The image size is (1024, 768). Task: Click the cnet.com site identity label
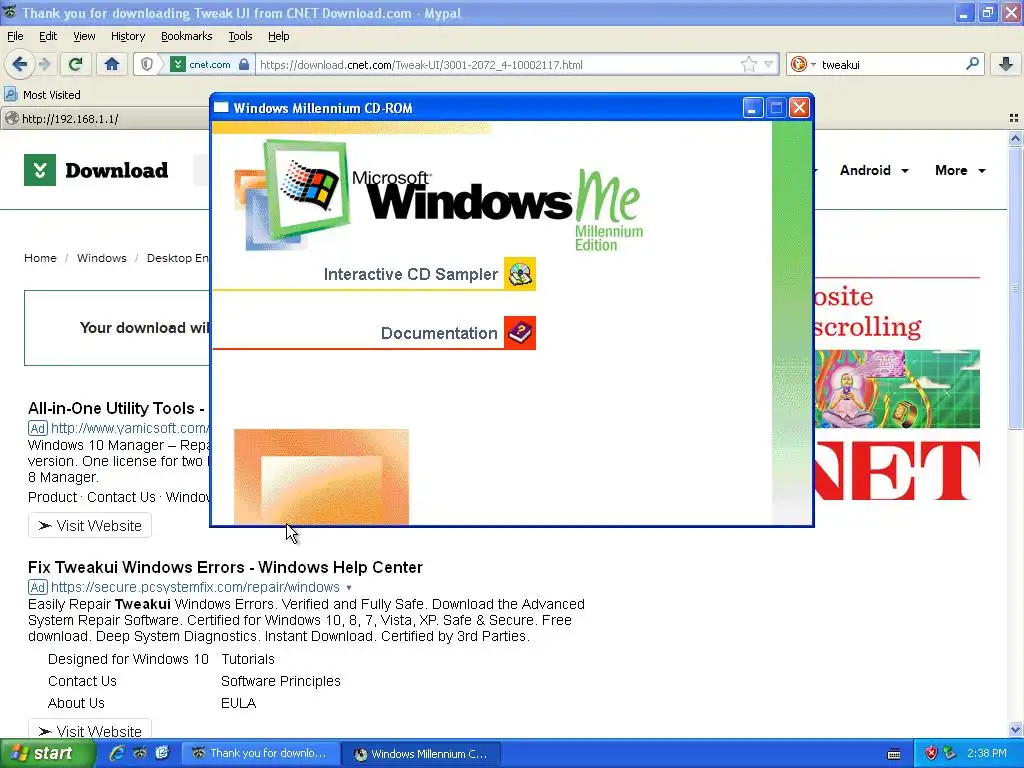[210, 65]
